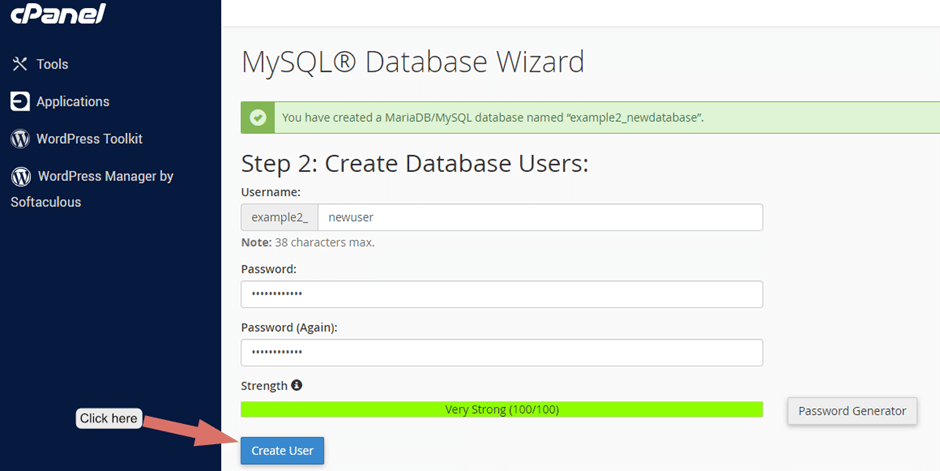The width and height of the screenshot is (940, 471).
Task: Click the example2_ username prefix
Action: click(279, 217)
